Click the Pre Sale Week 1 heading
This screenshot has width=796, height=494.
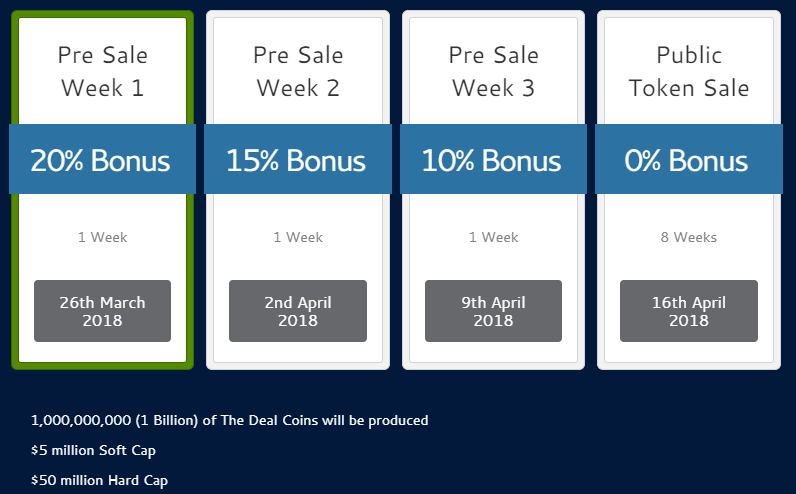tap(103, 72)
